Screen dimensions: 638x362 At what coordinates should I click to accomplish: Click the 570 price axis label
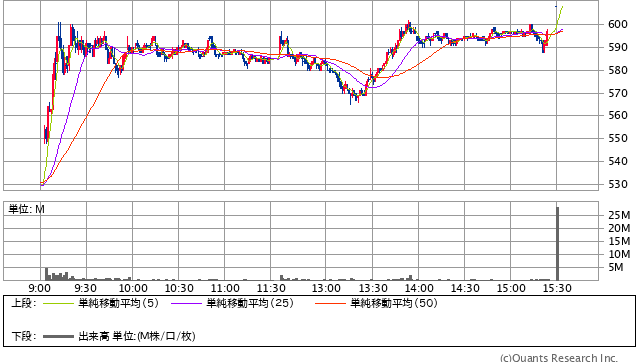[x=618, y=94]
